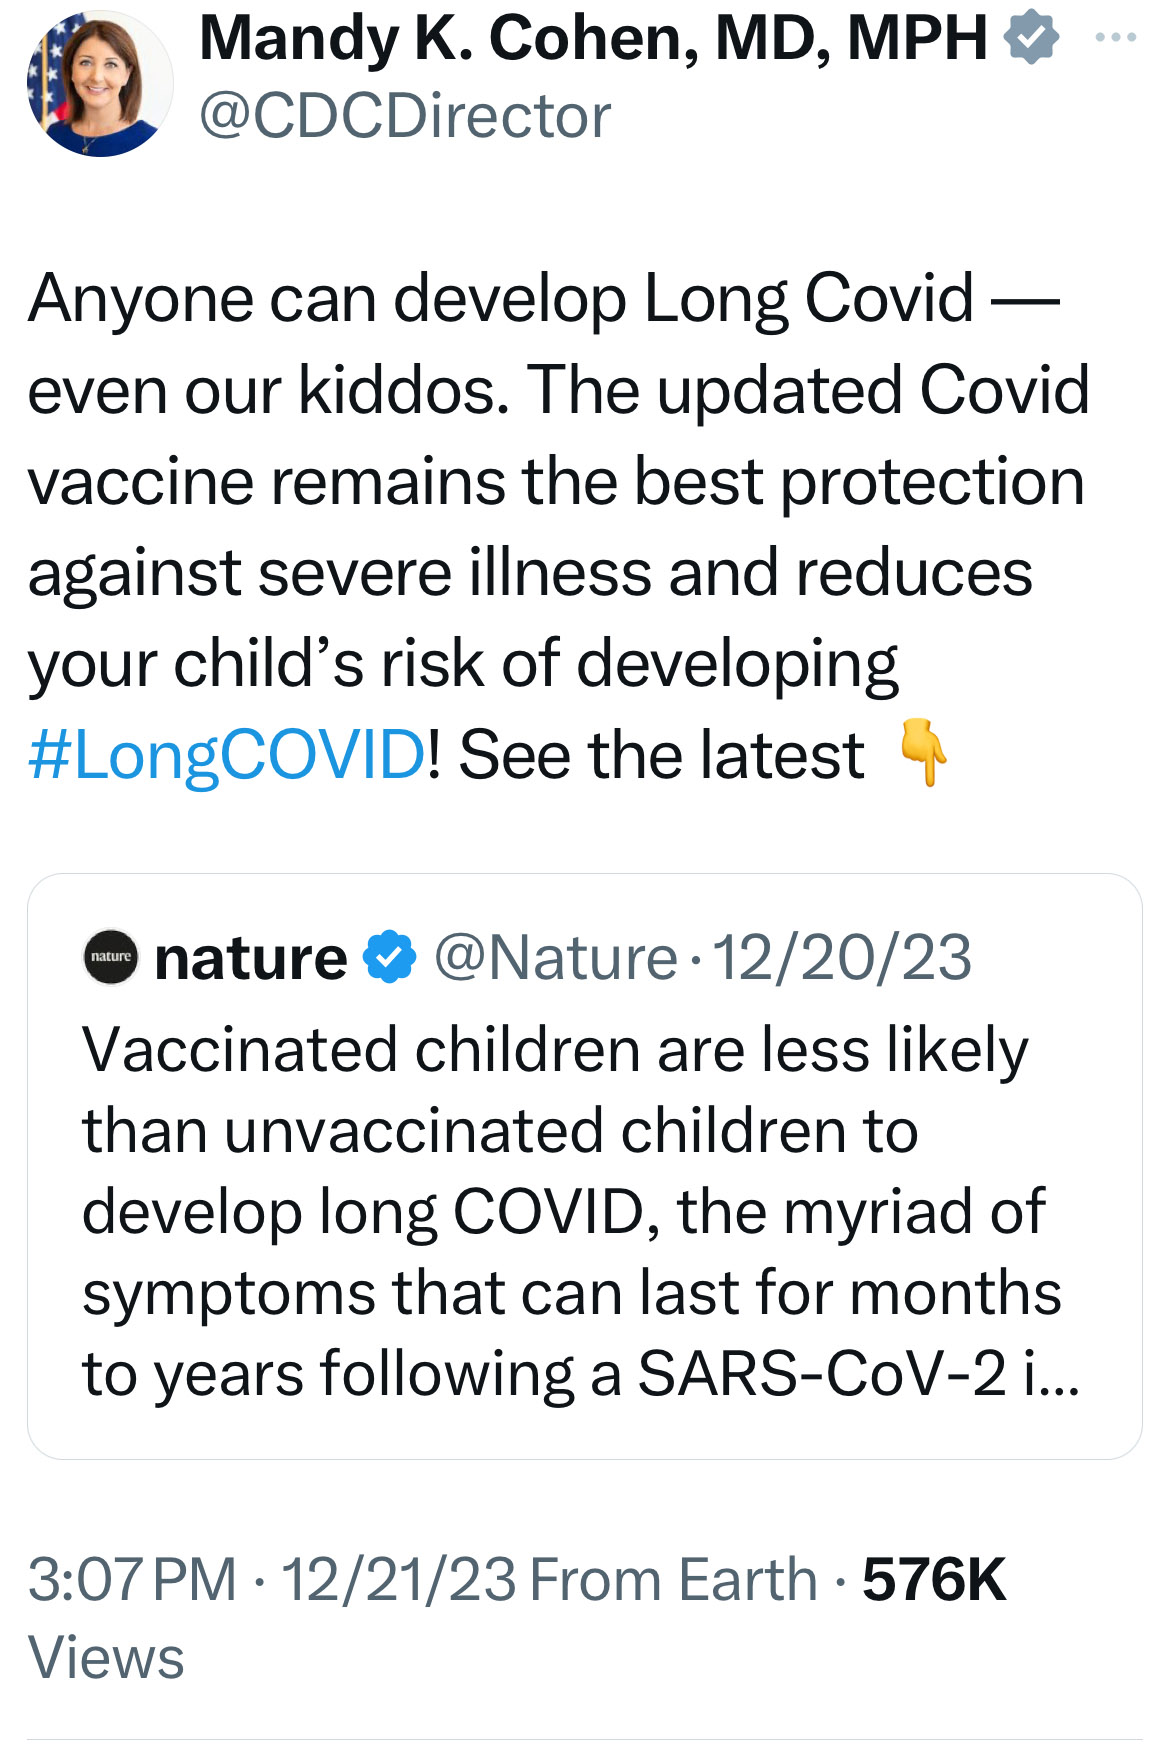Click the 3:07 PM post time
The height and width of the screenshot is (1744, 1170).
point(132,1581)
